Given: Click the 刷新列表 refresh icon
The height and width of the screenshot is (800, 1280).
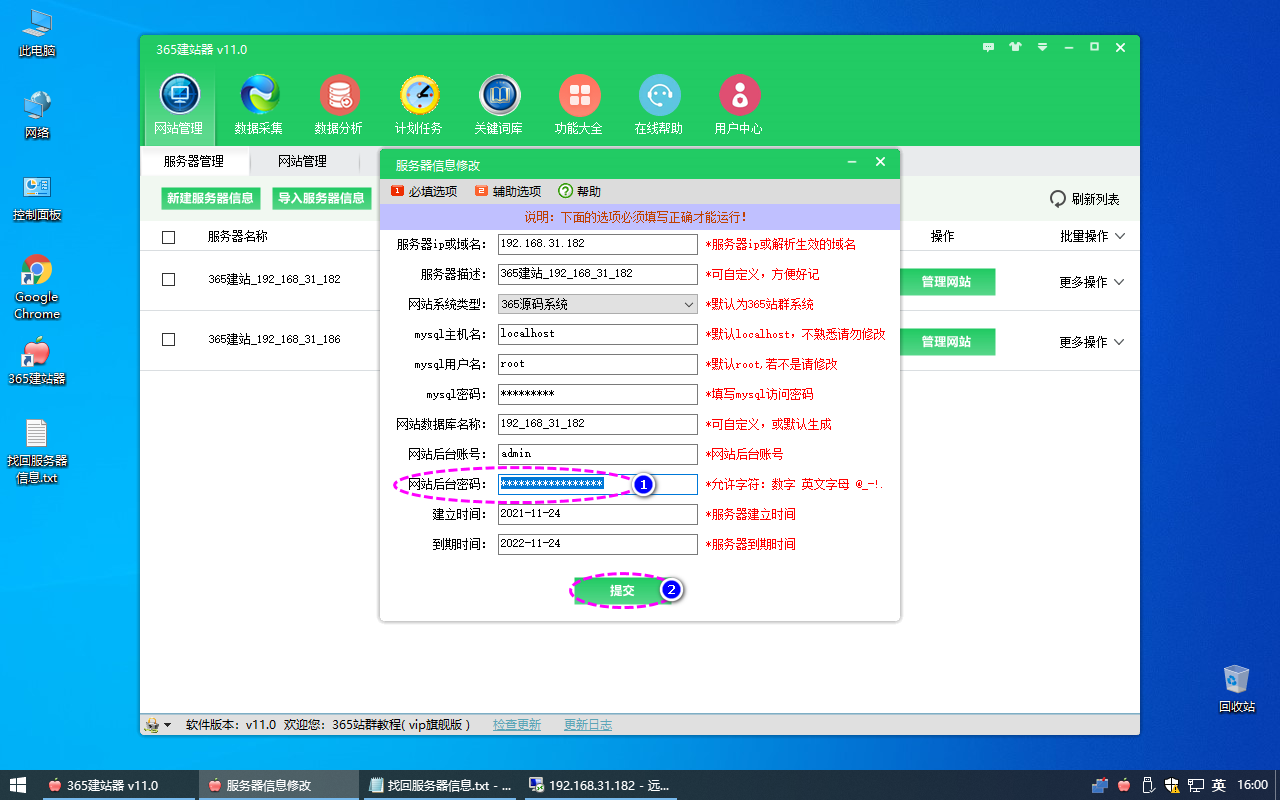Looking at the screenshot, I should 1058,199.
